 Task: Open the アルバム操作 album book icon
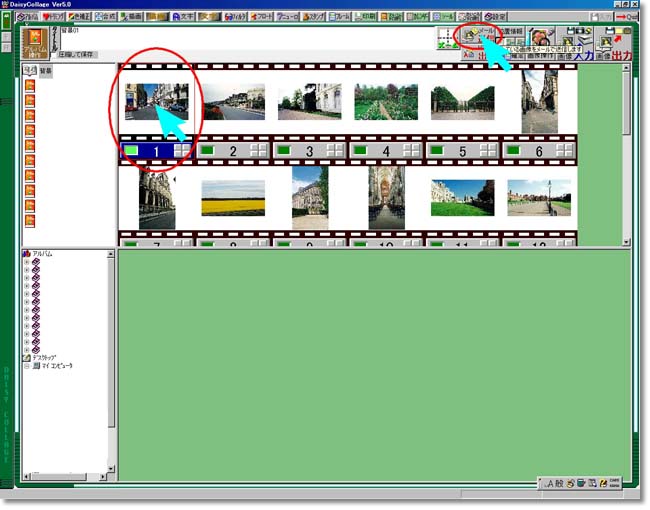[35, 43]
